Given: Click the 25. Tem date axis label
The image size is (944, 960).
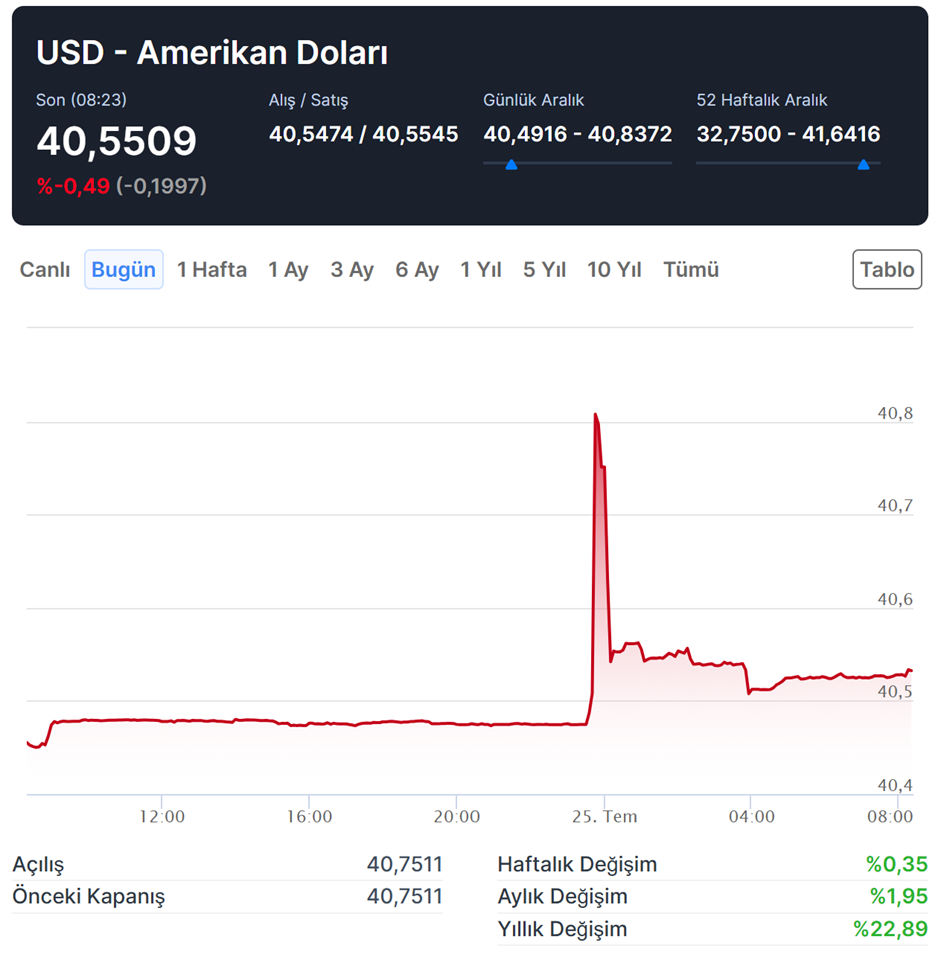Looking at the screenshot, I should click(x=605, y=817).
